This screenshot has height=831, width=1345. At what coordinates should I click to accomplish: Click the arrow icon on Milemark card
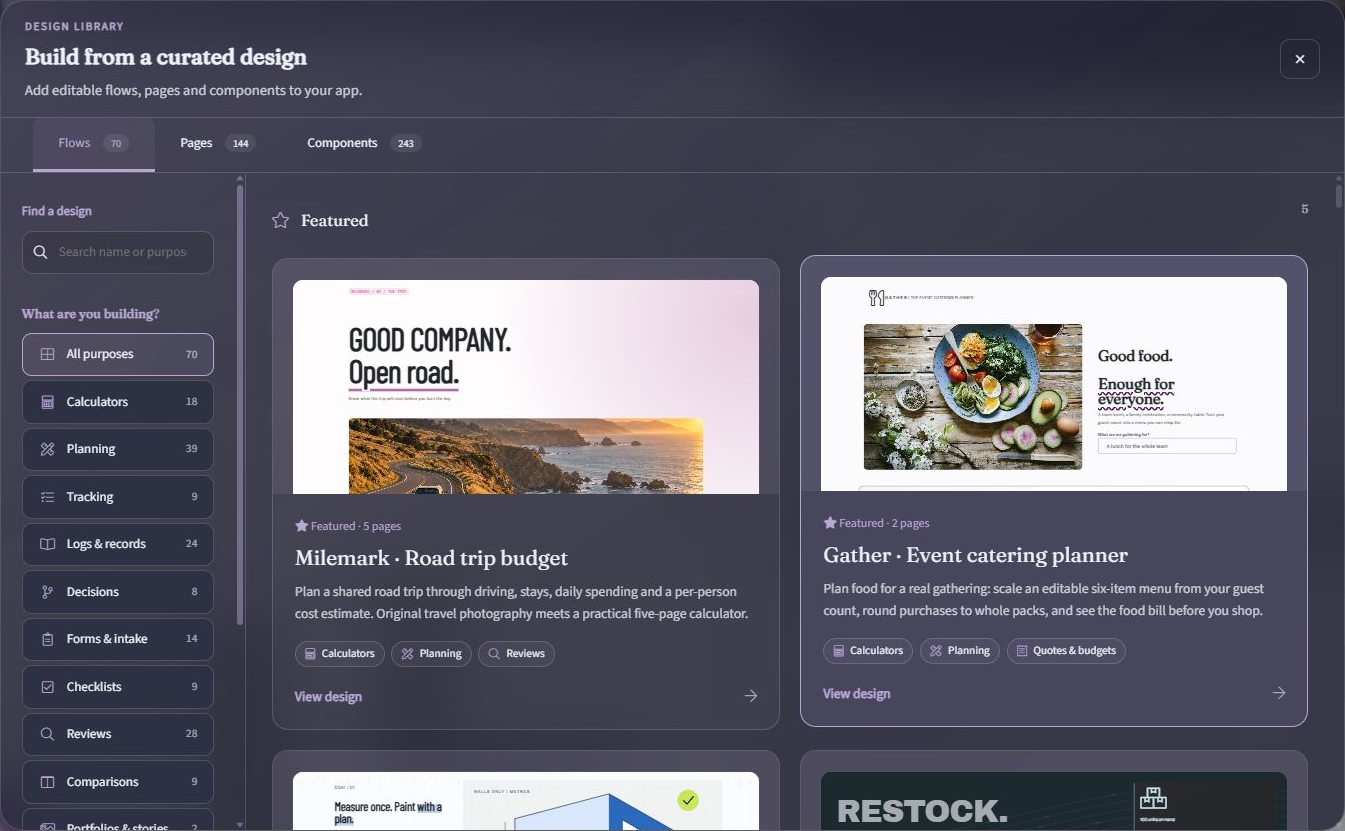[751, 696]
